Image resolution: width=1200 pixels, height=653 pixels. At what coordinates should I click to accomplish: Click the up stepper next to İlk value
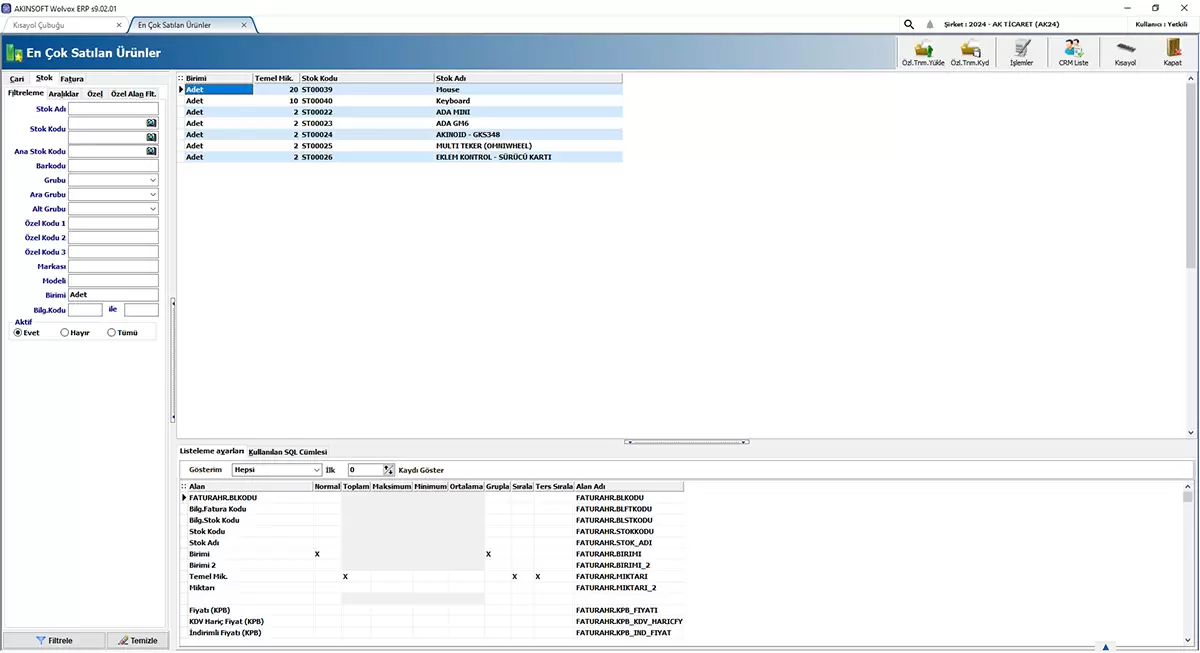click(x=386, y=466)
